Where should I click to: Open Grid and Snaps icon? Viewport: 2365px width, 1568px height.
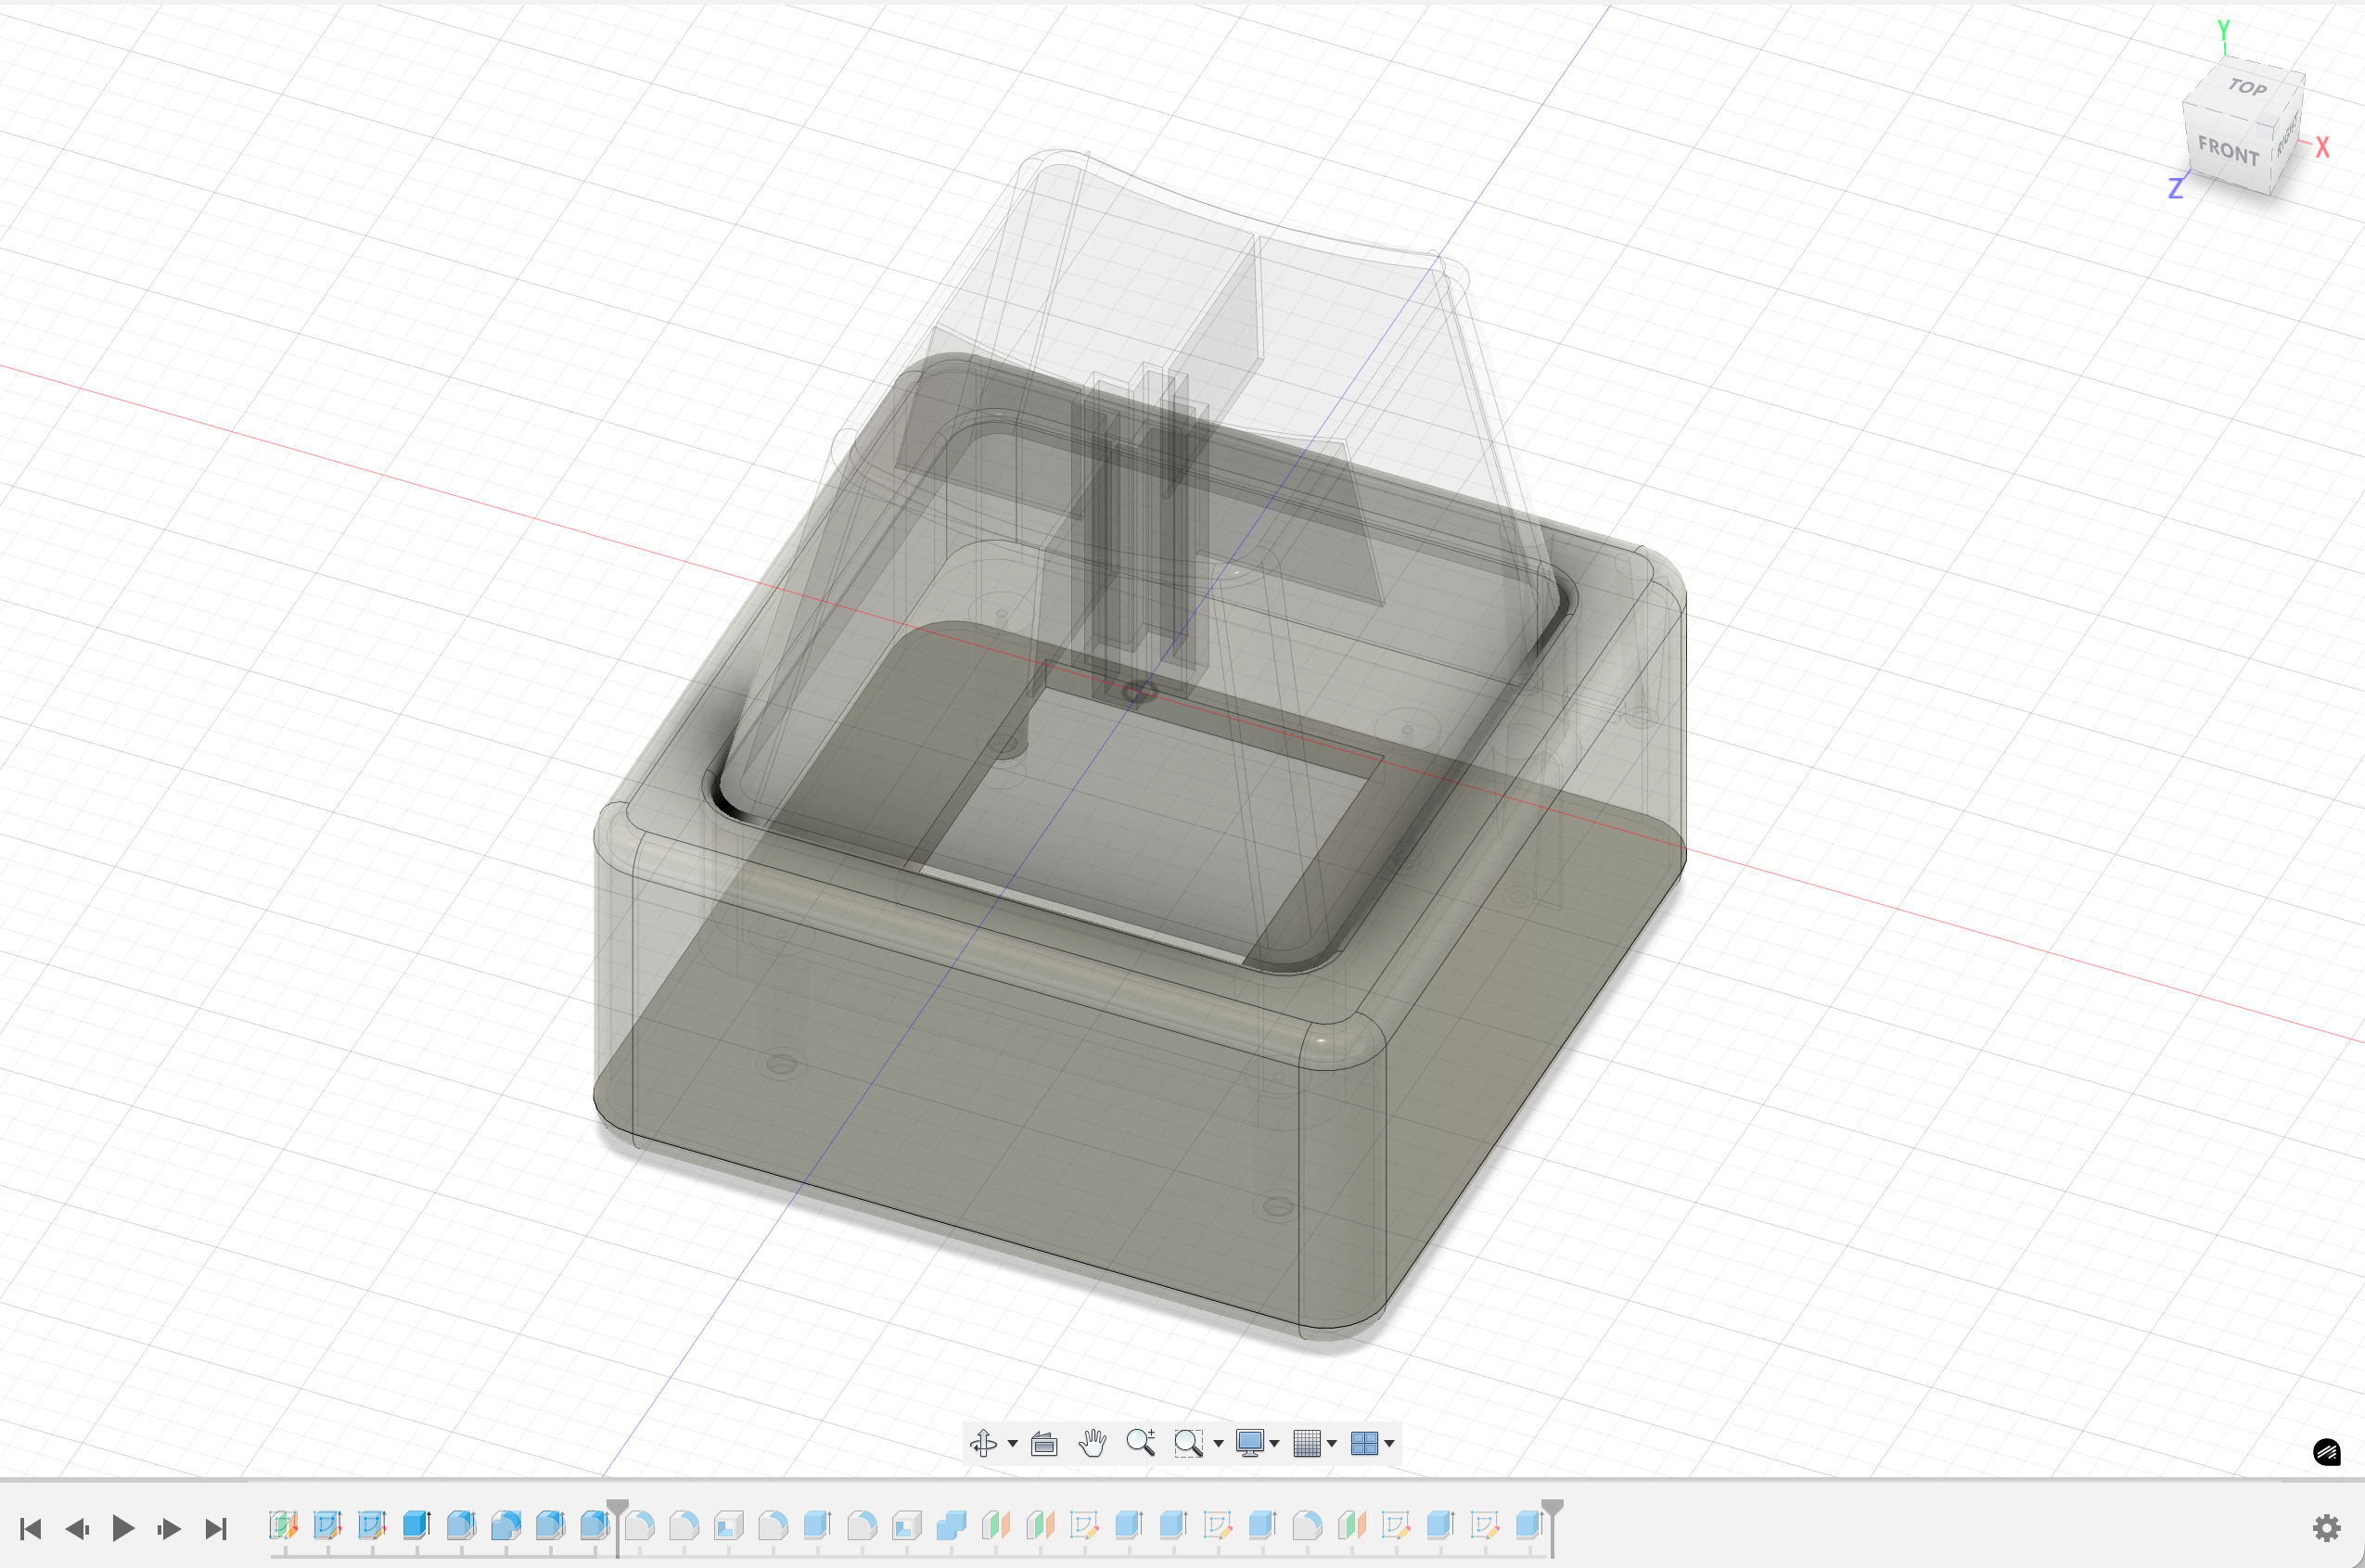[x=1307, y=1443]
